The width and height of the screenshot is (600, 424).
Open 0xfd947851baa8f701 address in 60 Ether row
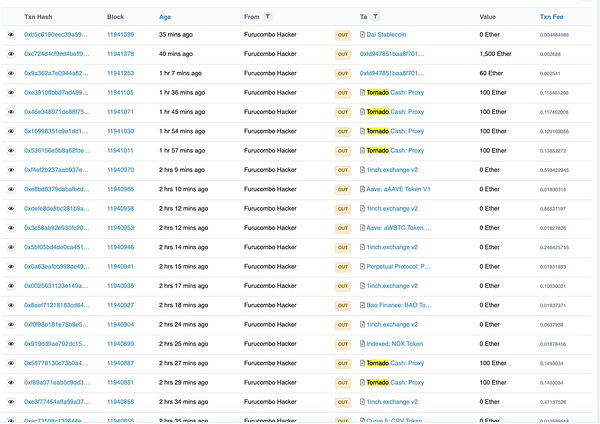pyautogui.click(x=392, y=73)
